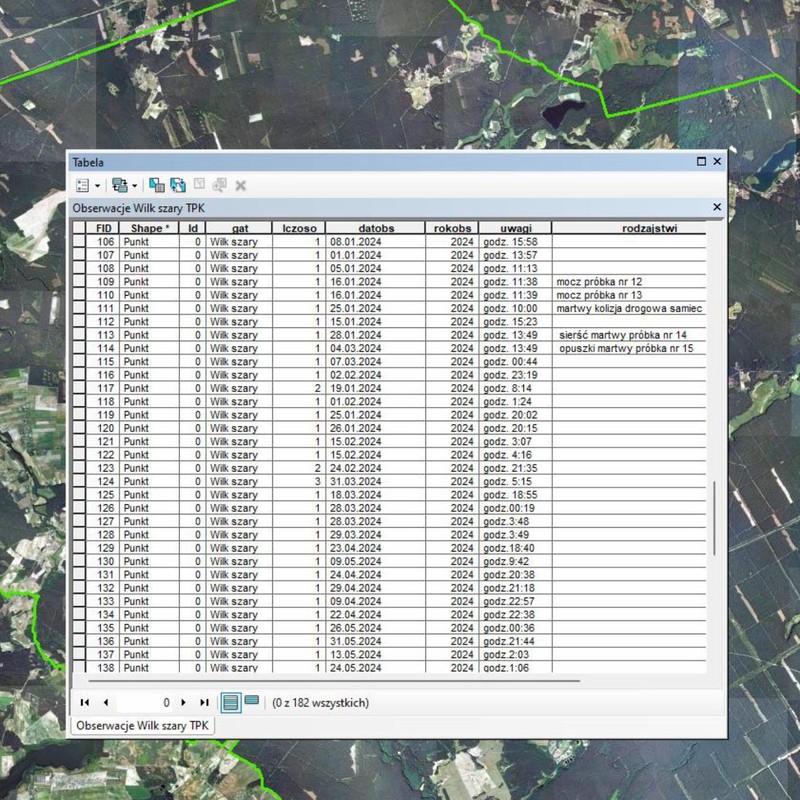Click the Zoom To Selected icon
This screenshot has width=800, height=800.
[219, 185]
